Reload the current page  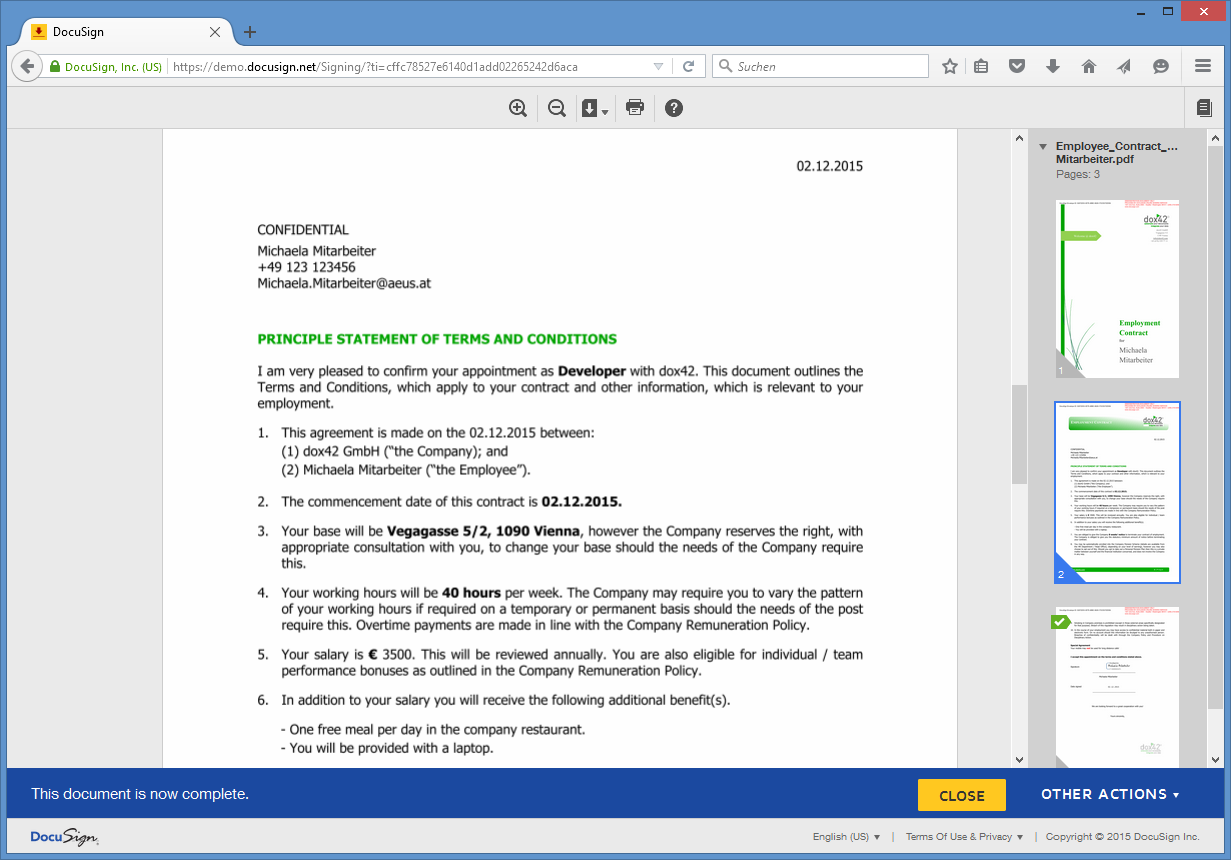[688, 67]
